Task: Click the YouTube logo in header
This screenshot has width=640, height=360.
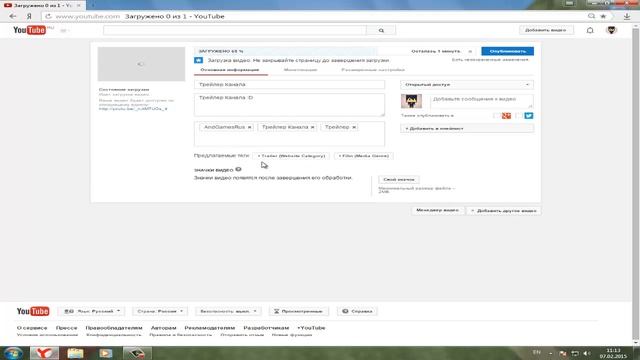Action: pyautogui.click(x=29, y=30)
